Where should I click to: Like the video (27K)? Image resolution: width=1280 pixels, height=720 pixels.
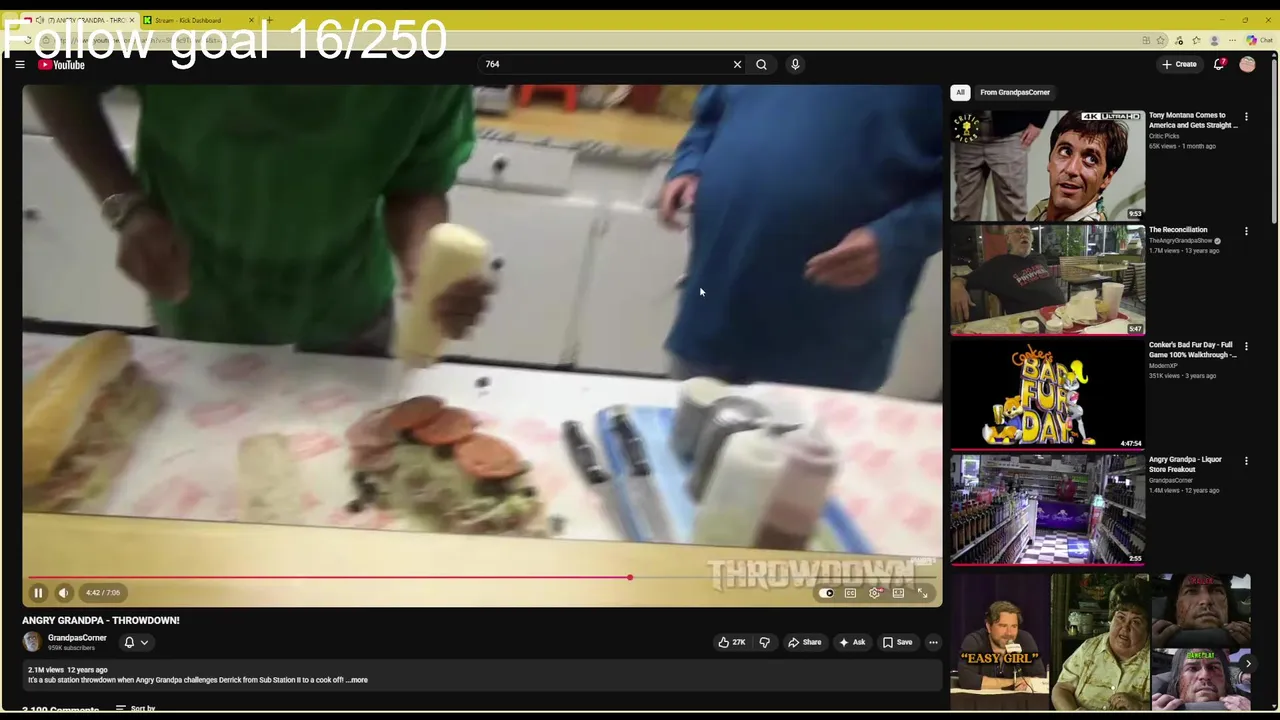[x=732, y=642]
